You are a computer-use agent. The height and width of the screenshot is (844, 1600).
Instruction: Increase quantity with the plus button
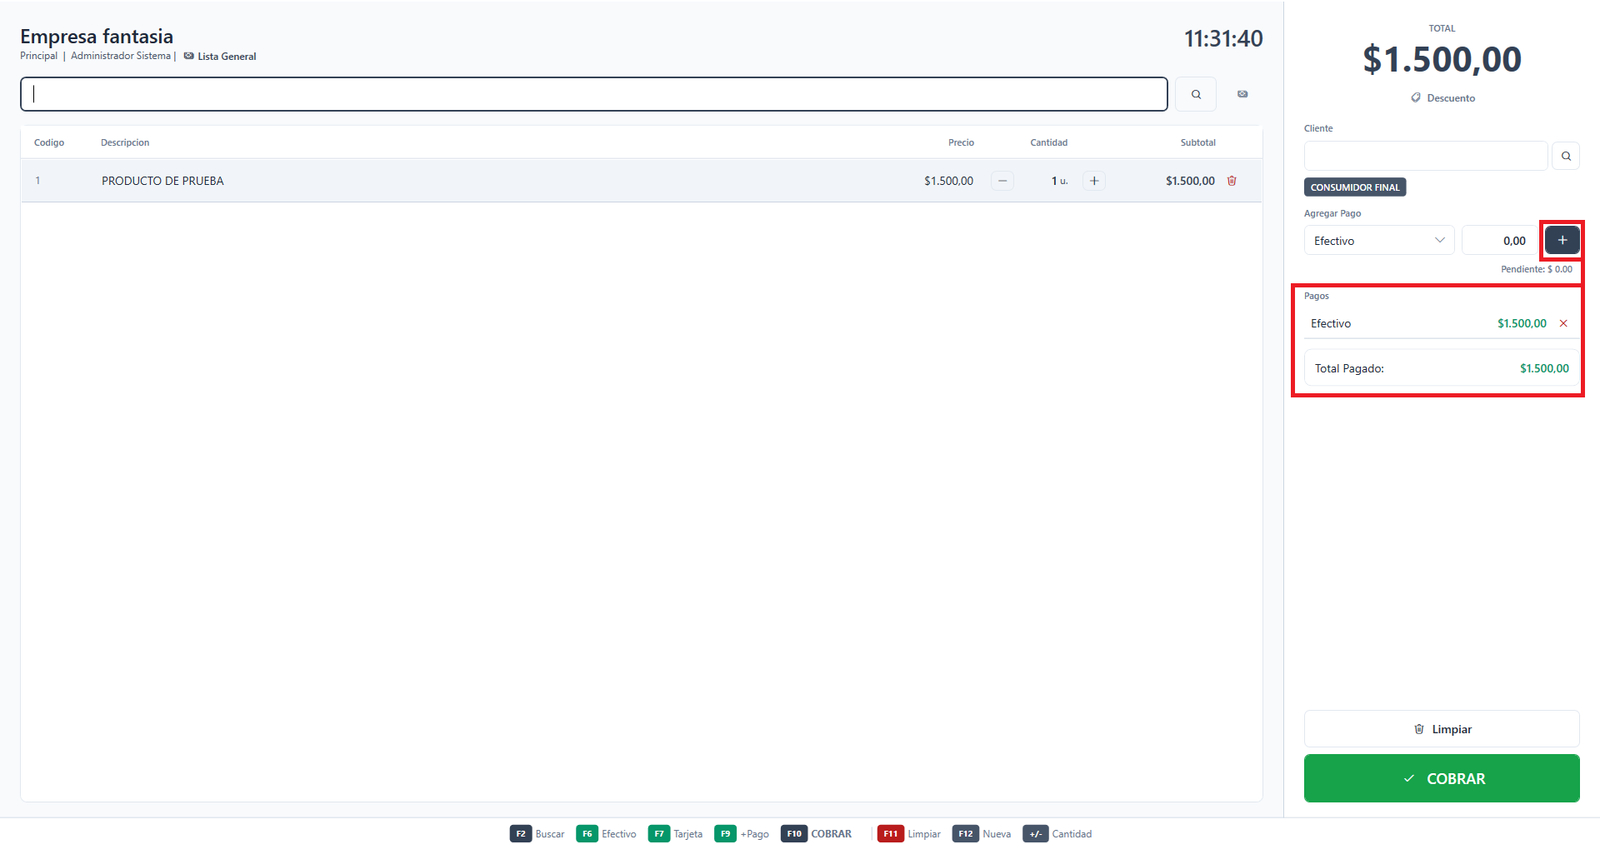click(x=1094, y=181)
